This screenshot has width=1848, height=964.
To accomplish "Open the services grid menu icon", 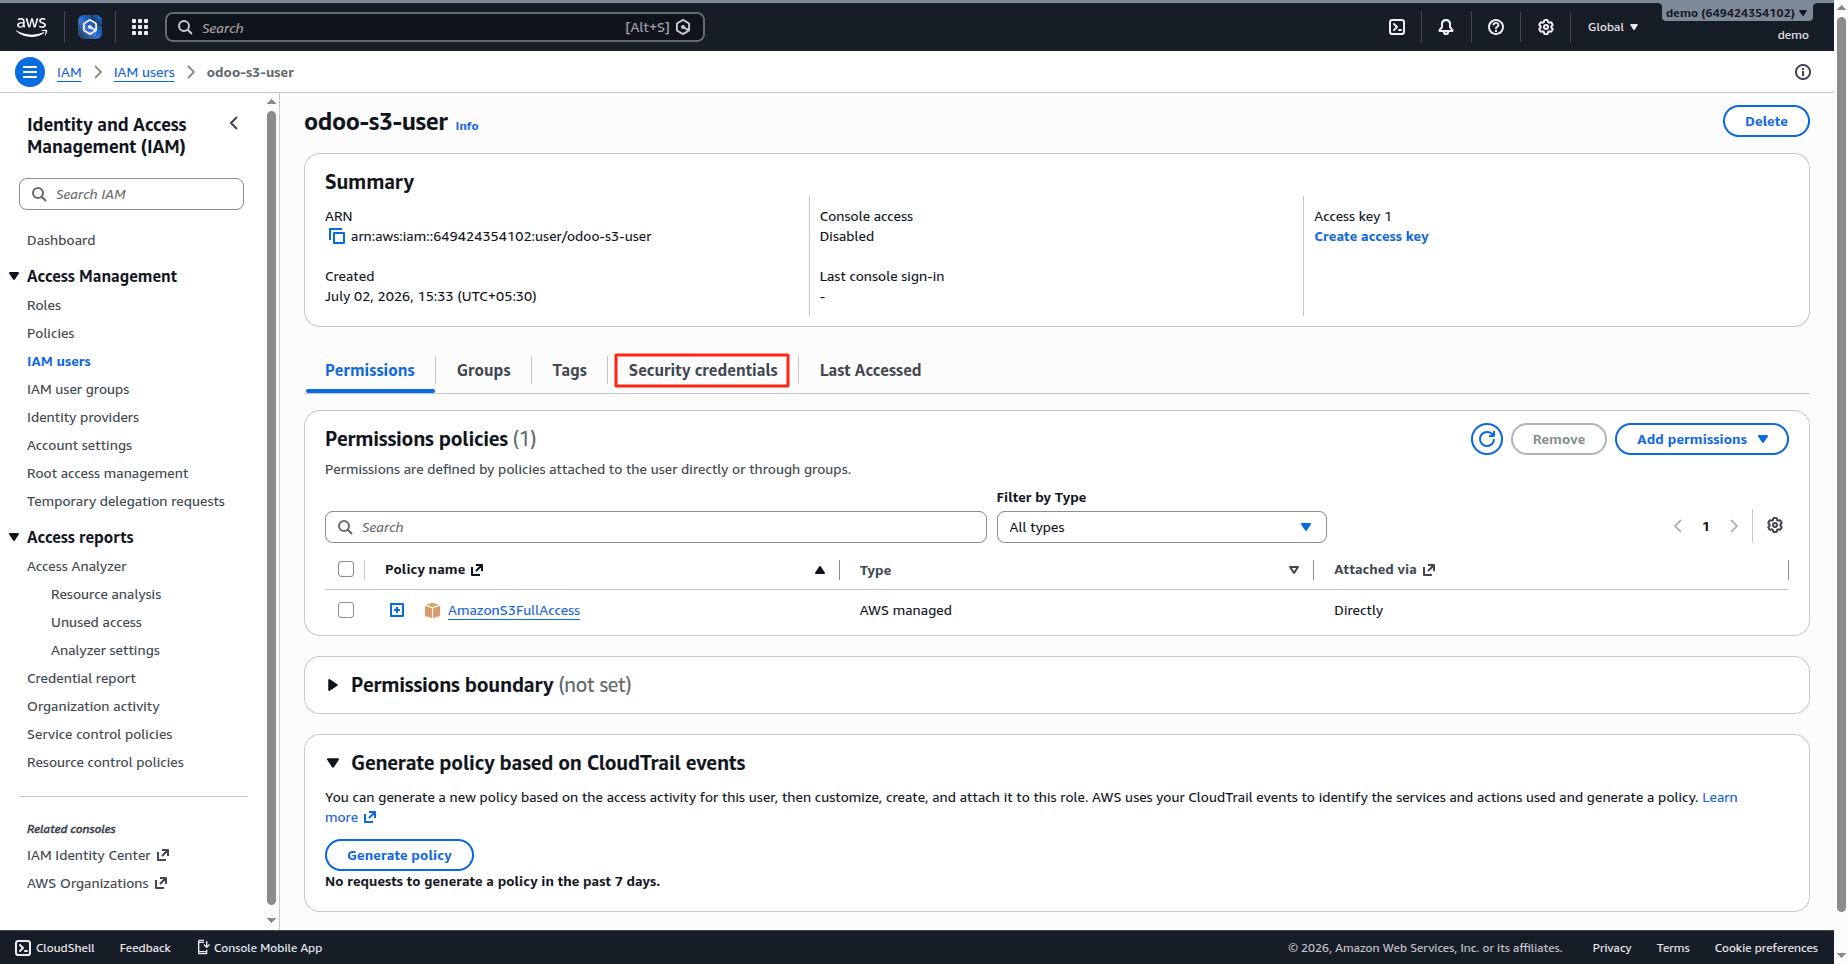I will [140, 27].
